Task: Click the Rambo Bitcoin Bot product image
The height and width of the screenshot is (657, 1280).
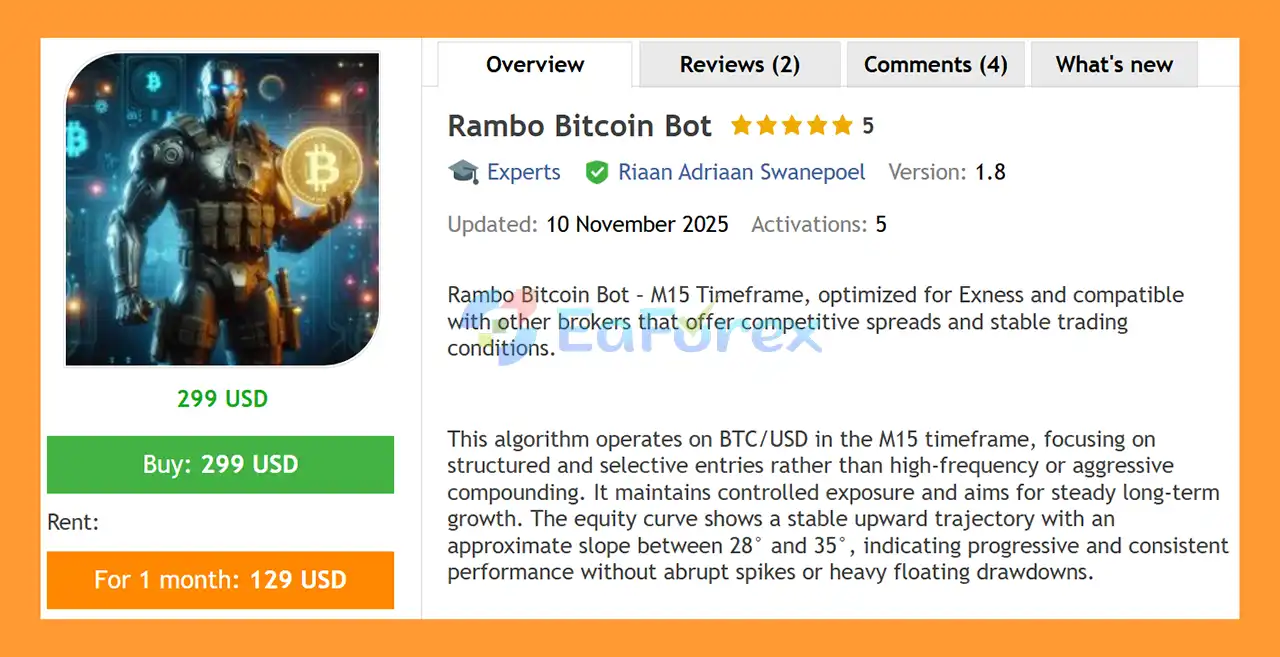Action: click(222, 209)
